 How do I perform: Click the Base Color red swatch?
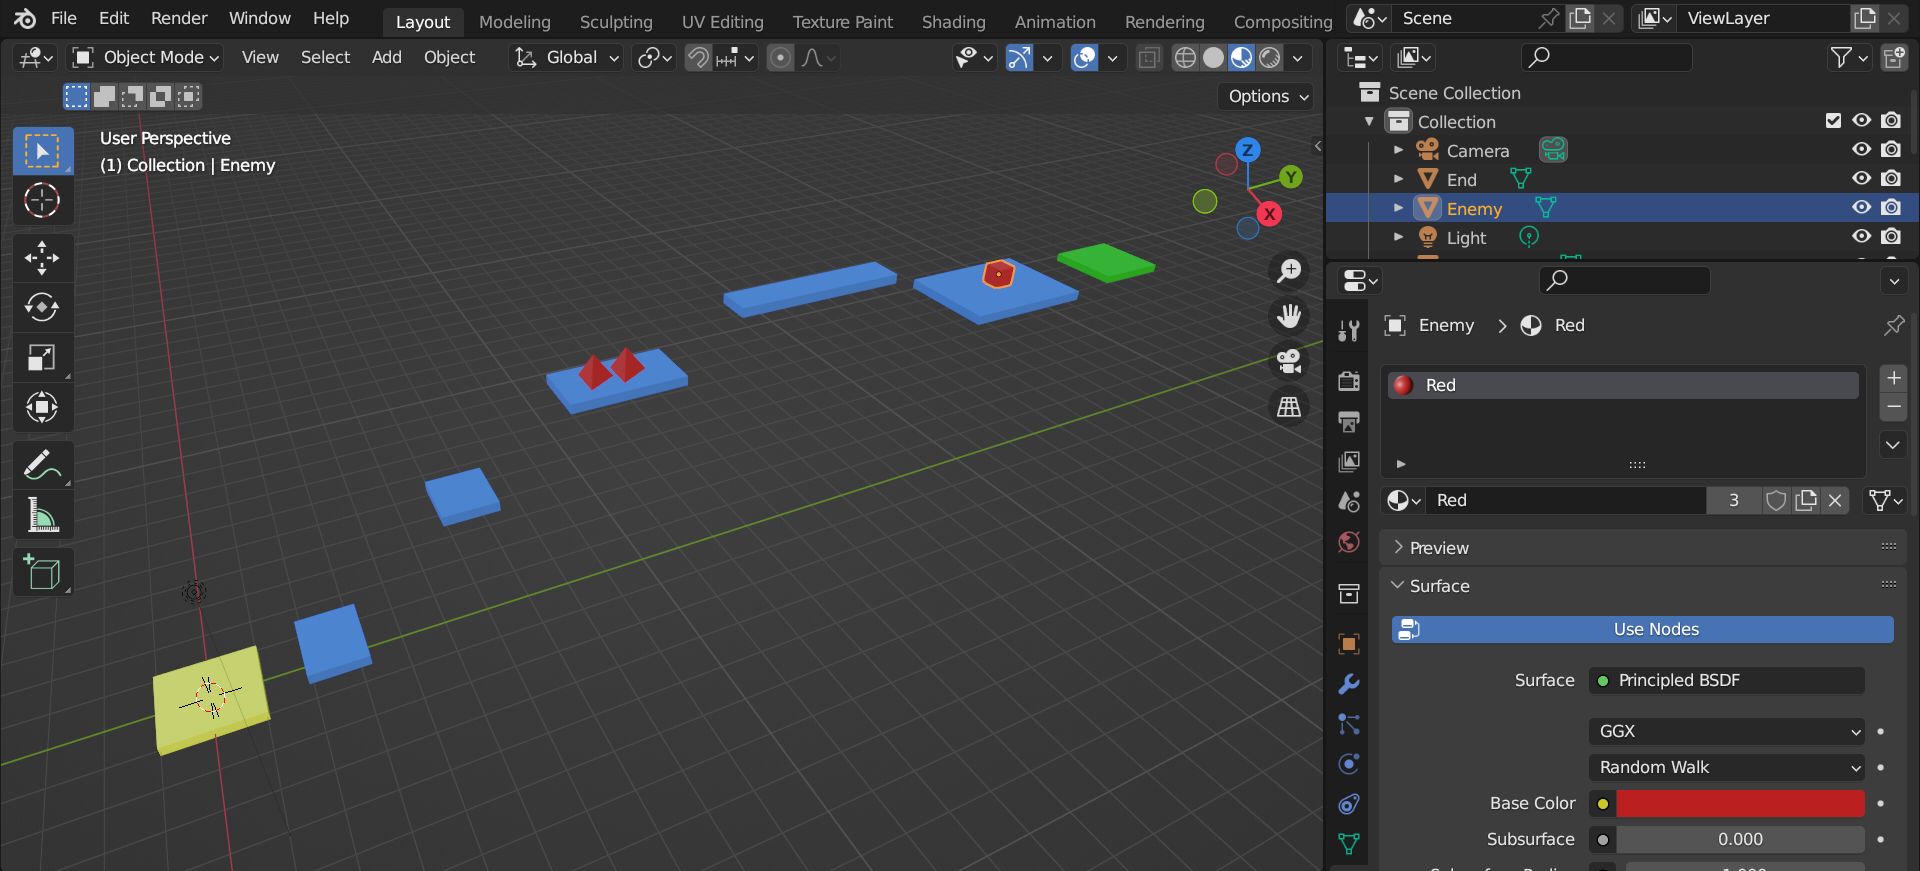[x=1741, y=803]
